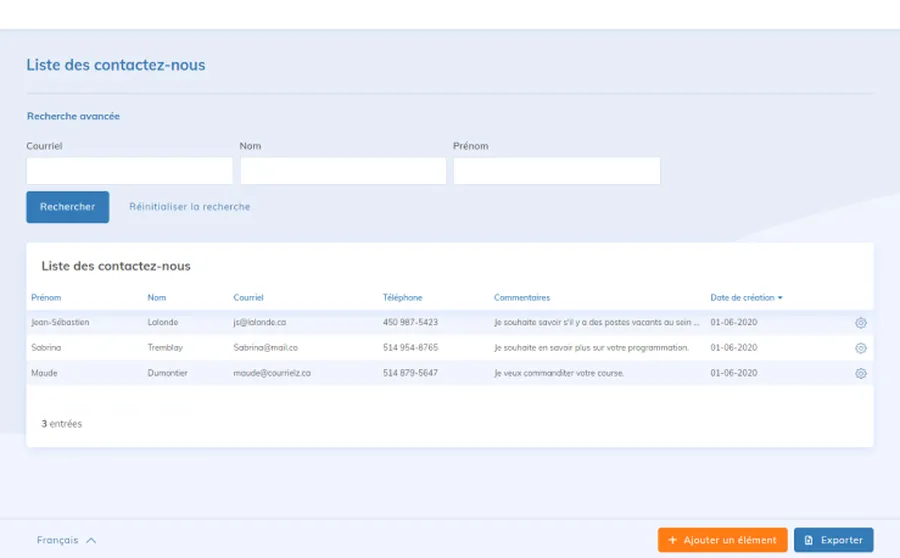900x558 pixels.
Task: Select email js@lalonde.ca in the table
Action: 260,323
